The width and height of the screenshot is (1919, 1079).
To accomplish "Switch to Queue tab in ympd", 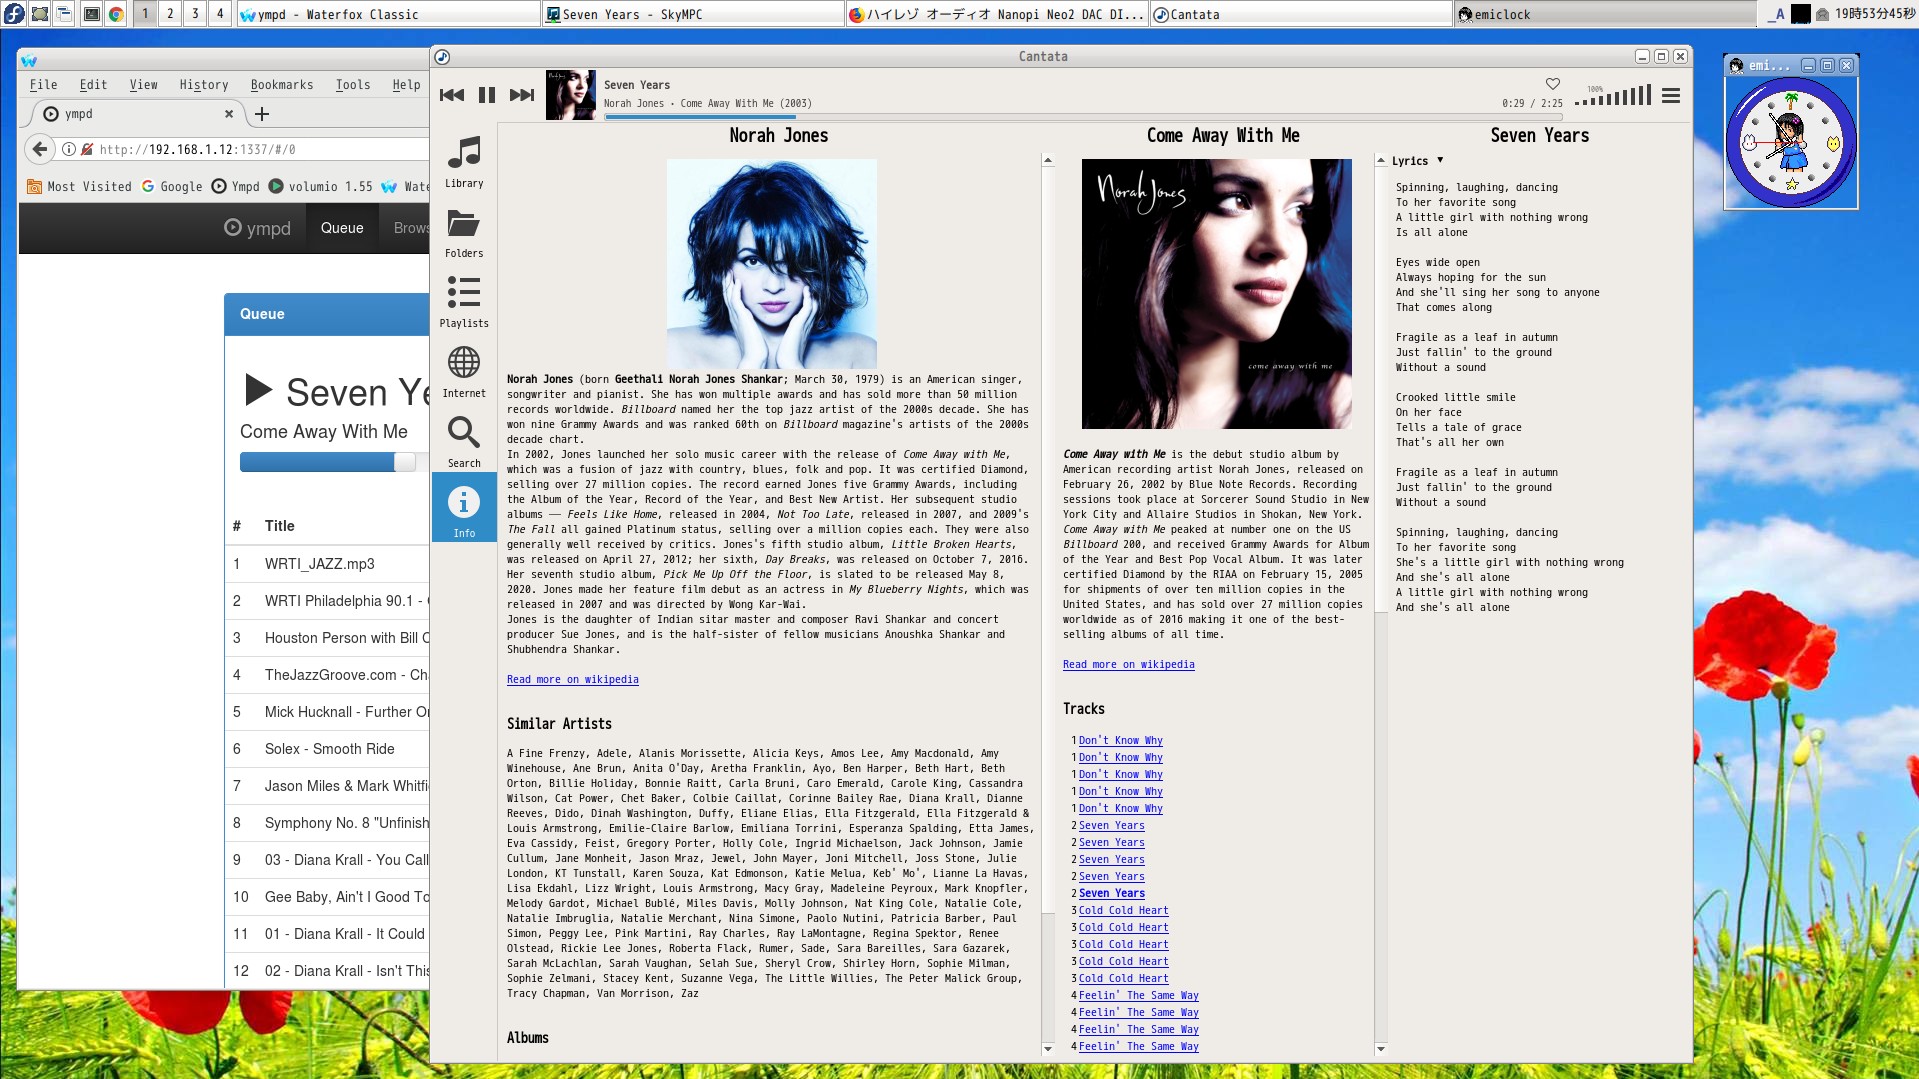I will [342, 228].
